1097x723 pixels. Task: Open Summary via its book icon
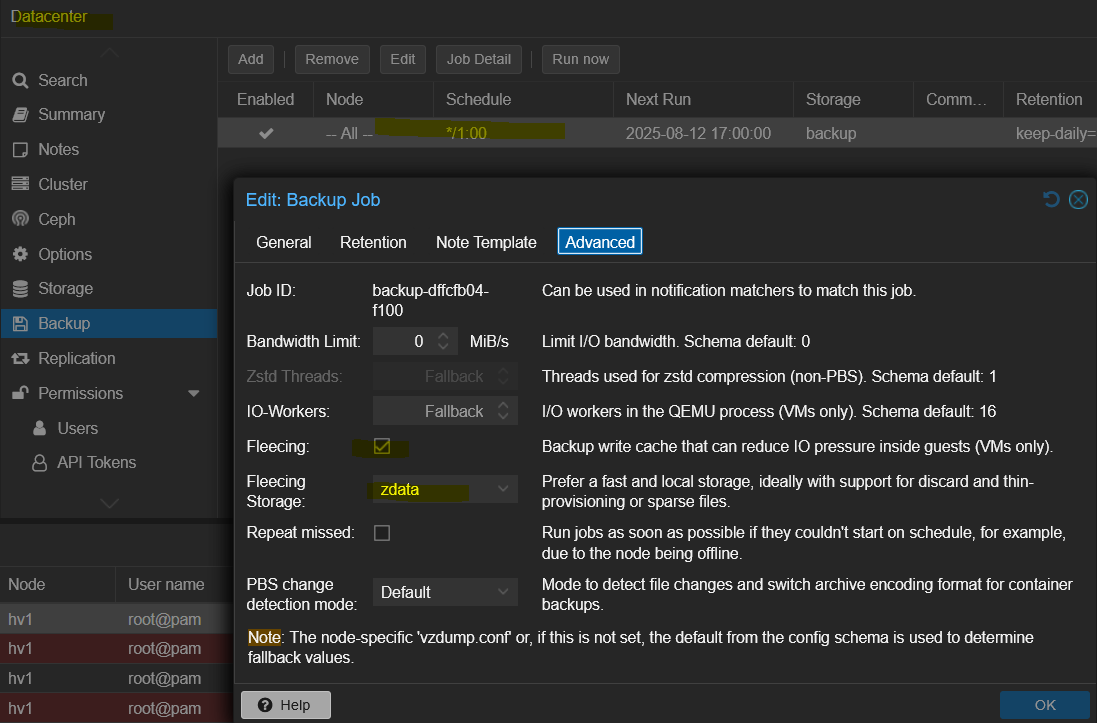point(20,115)
